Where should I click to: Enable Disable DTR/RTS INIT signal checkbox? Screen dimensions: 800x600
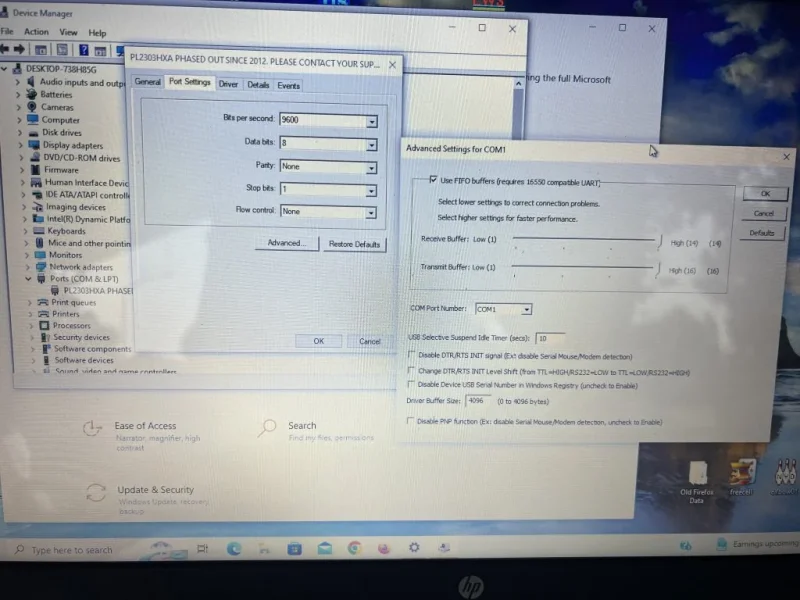pos(411,355)
